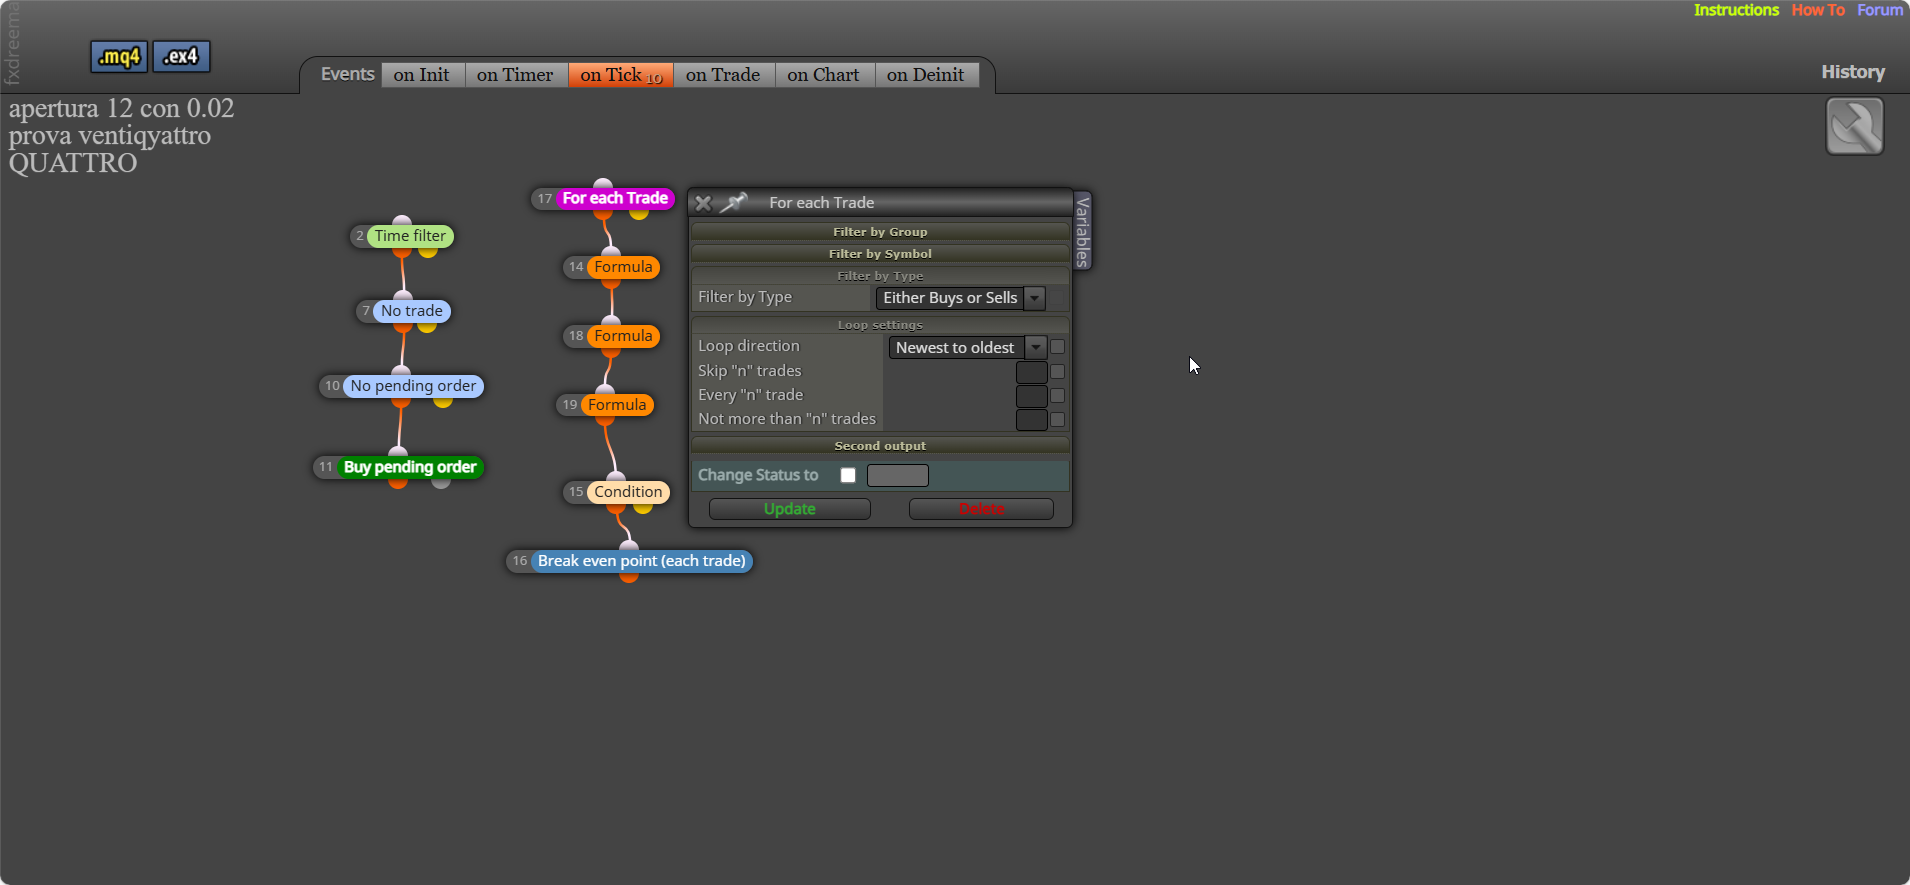Open the Variables side tab
The width and height of the screenshot is (1910, 885).
click(x=1082, y=231)
